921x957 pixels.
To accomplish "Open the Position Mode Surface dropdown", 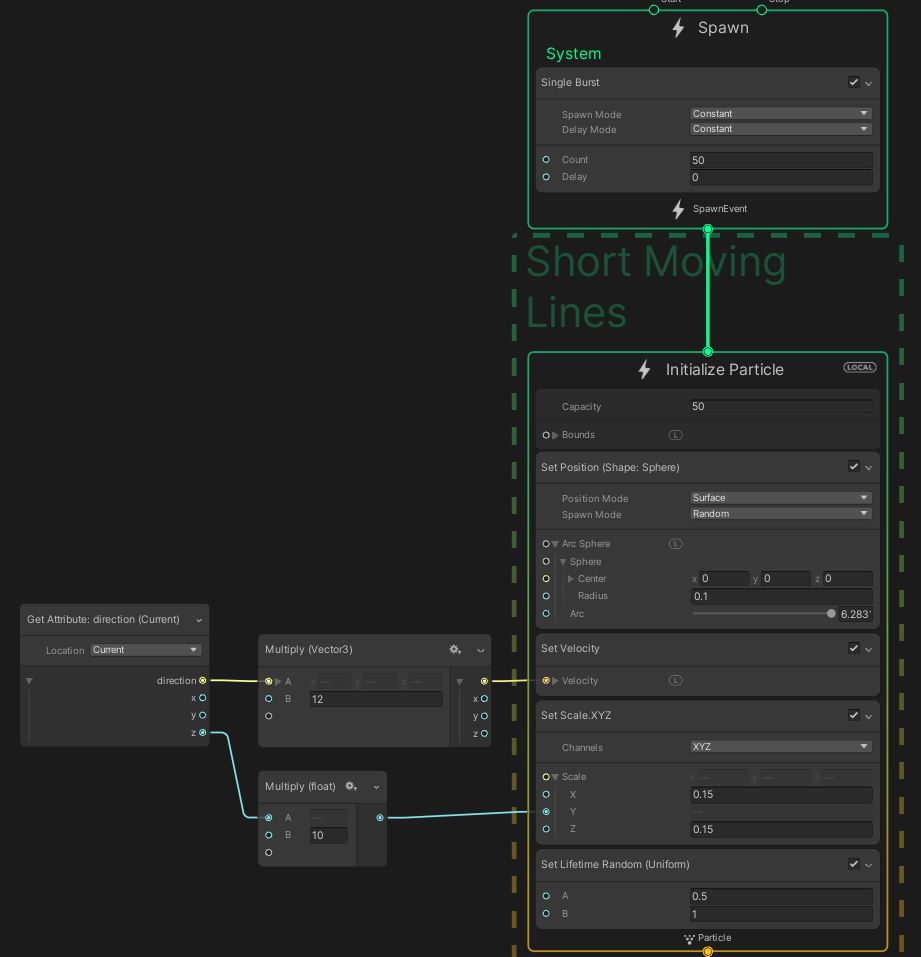I will pos(780,497).
